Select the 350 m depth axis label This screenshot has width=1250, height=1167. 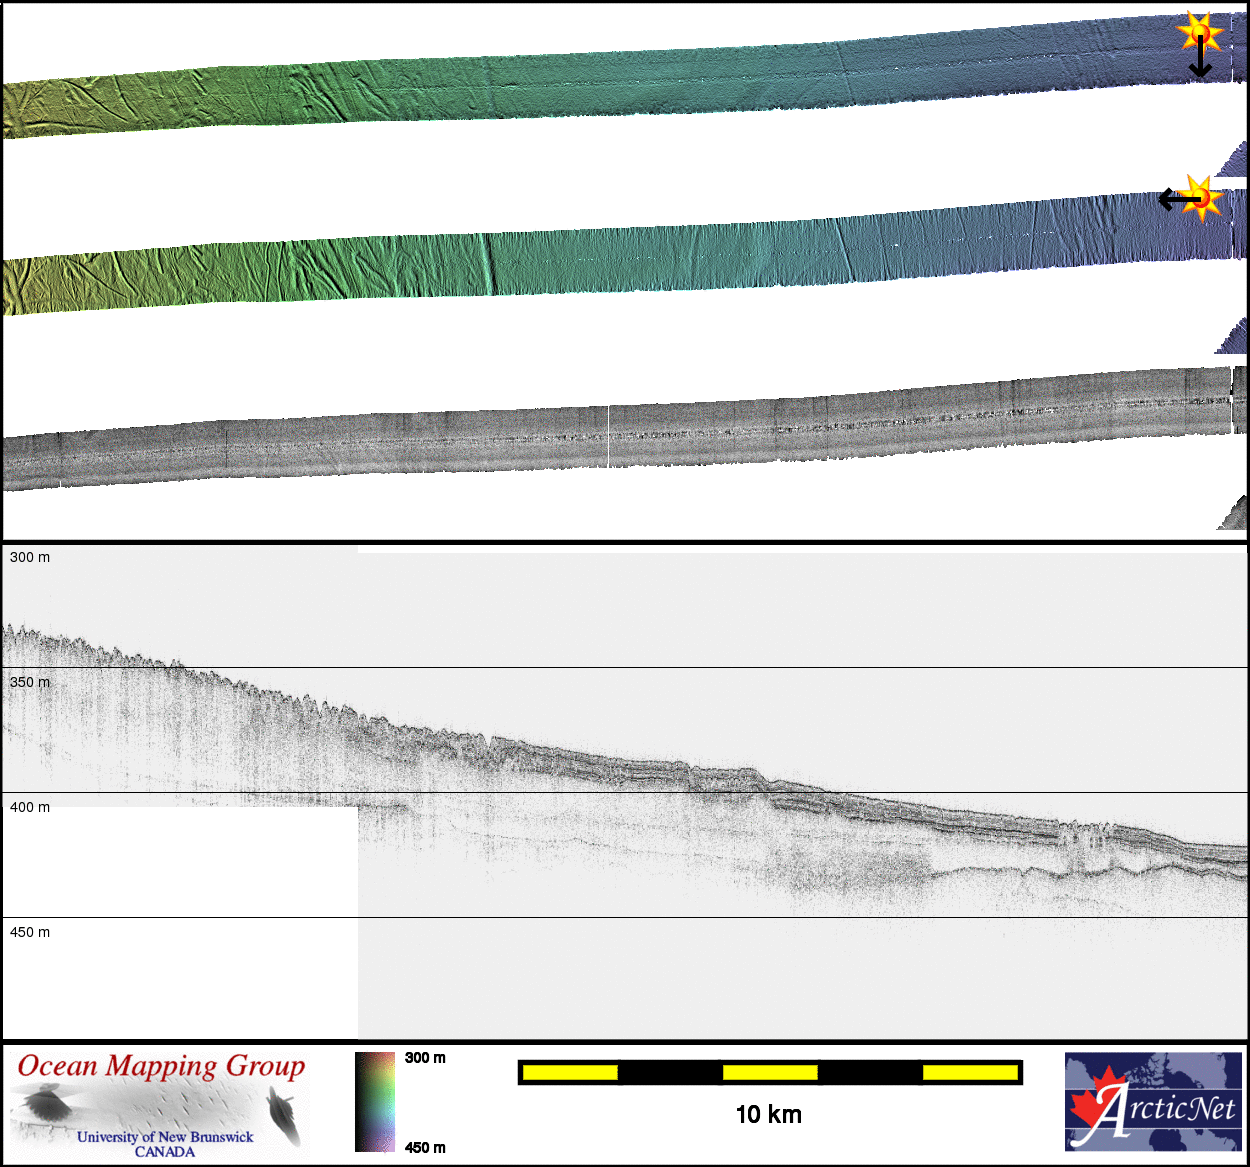coord(30,682)
